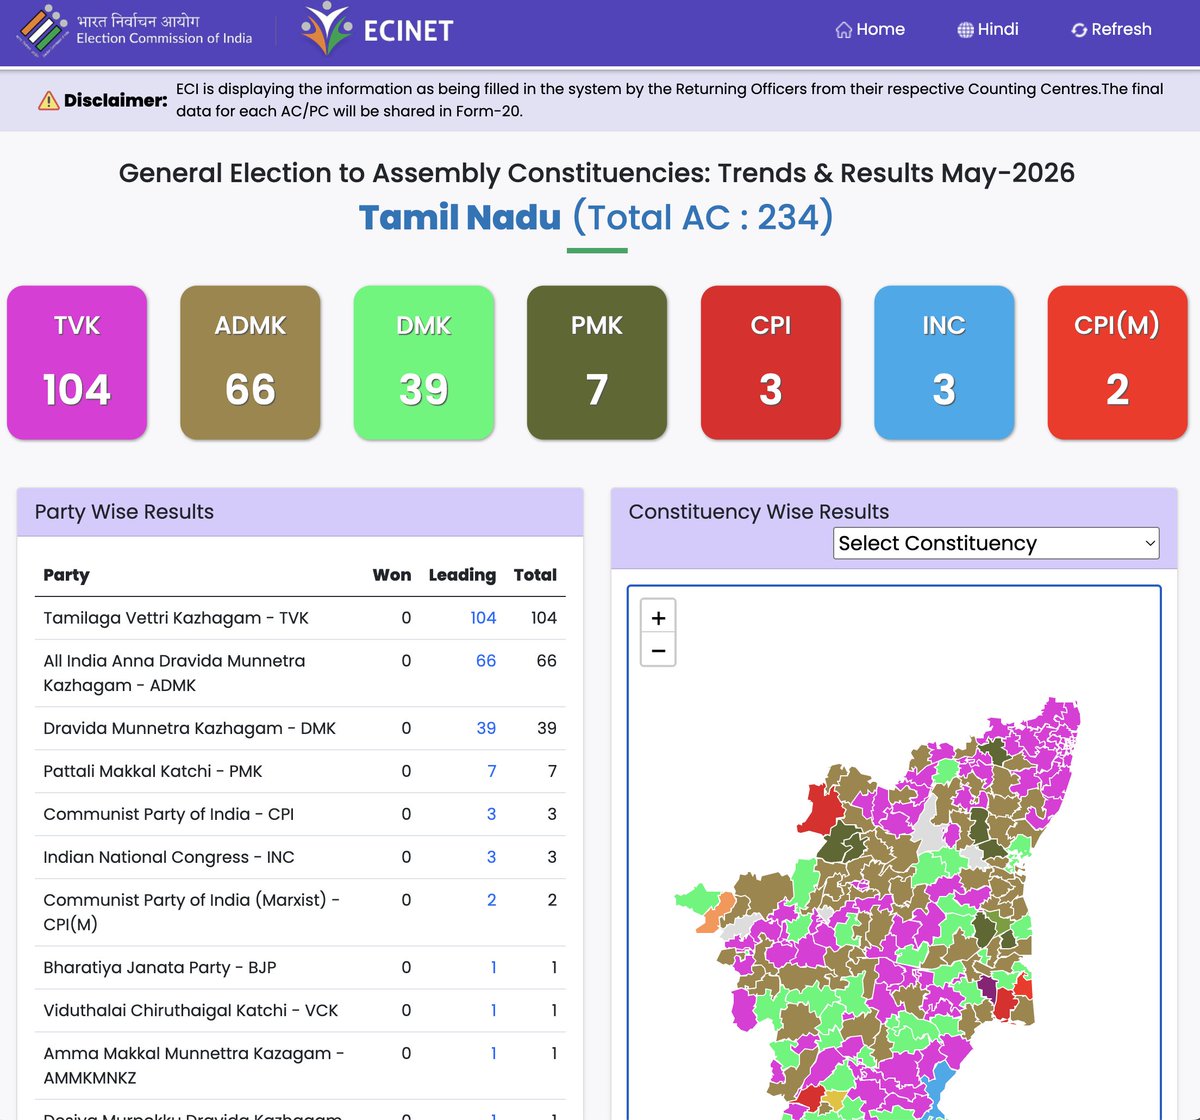Viewport: 1200px width, 1120px height.
Task: Open the PMK 7 party card
Action: 597,362
